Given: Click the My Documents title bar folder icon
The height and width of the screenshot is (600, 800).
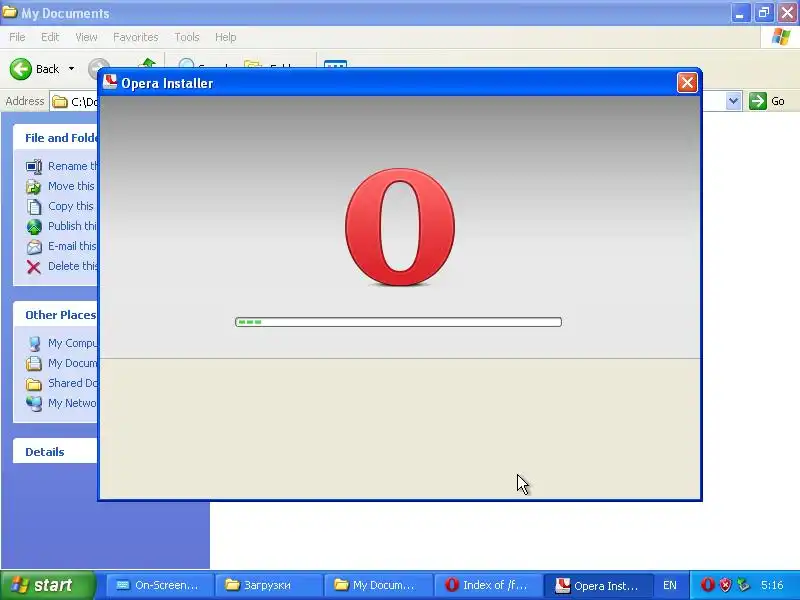Looking at the screenshot, I should (x=9, y=12).
